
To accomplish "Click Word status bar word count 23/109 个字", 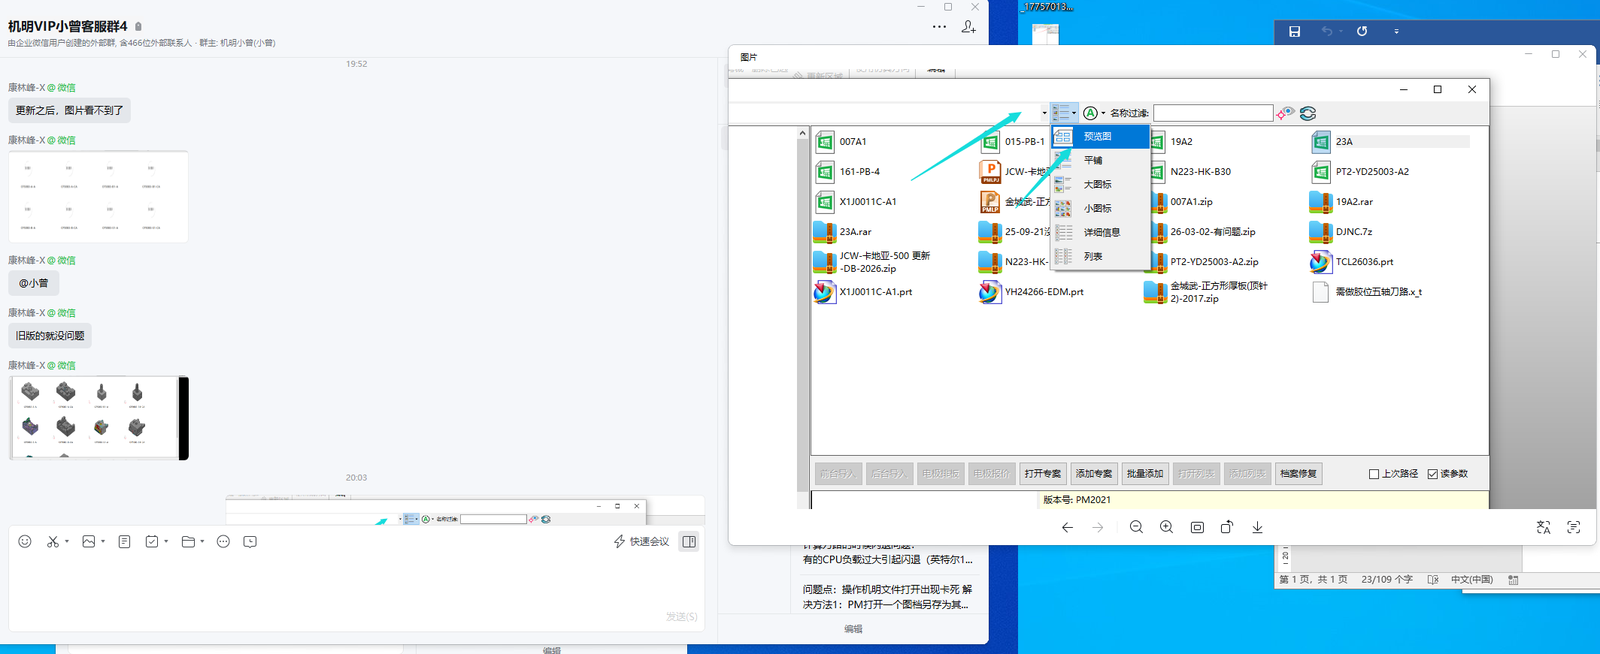I will [x=1386, y=580].
